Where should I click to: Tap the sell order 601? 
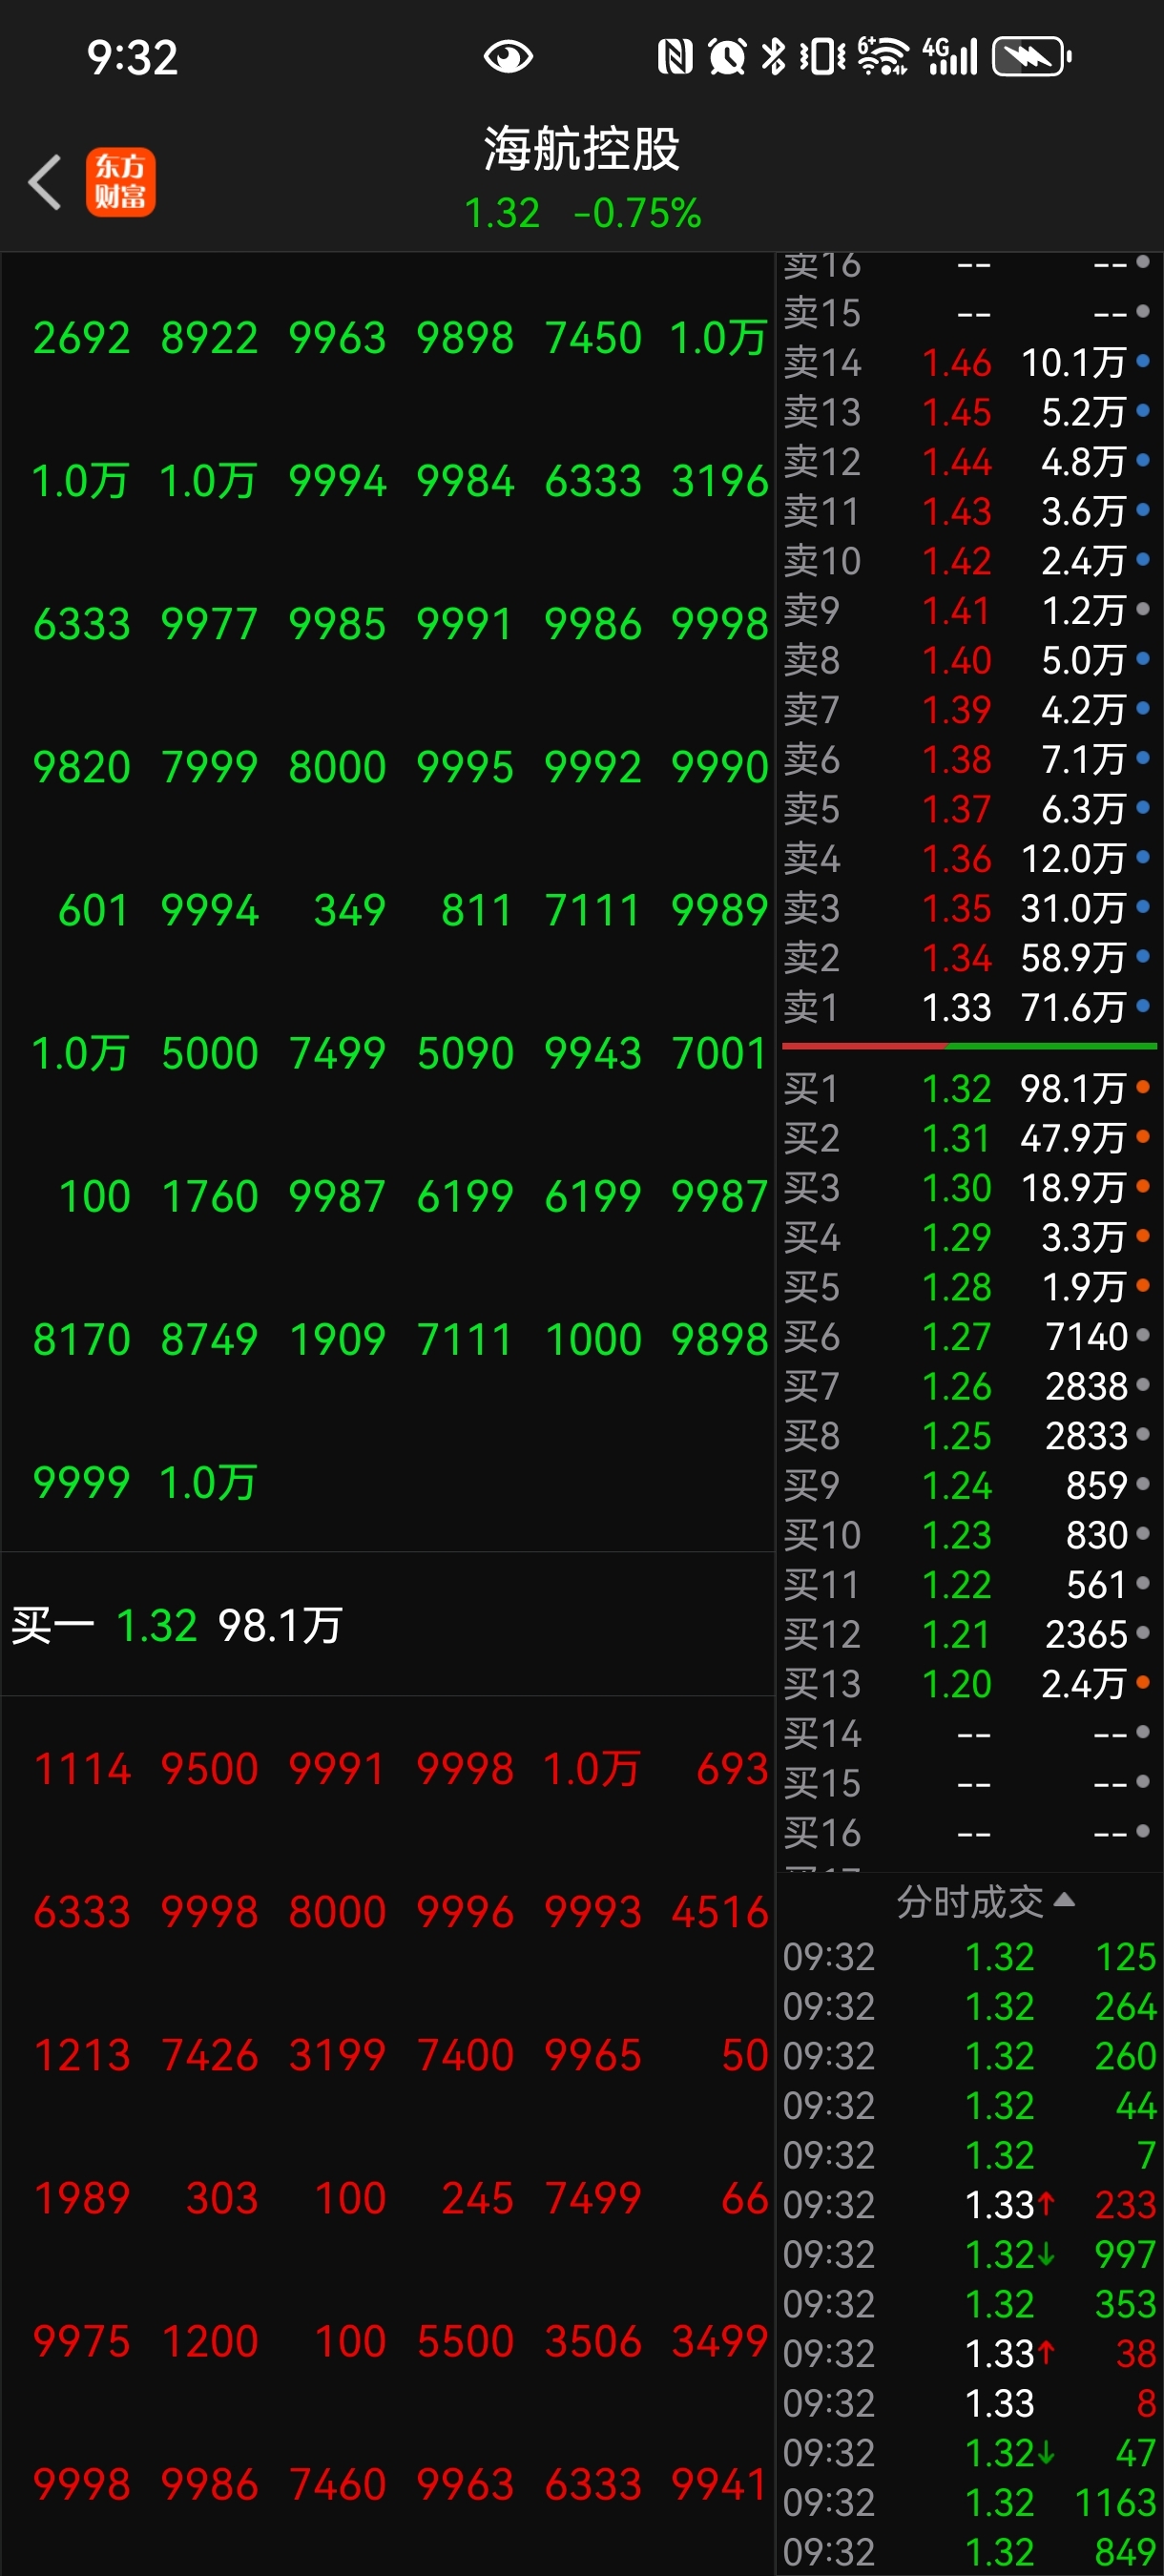coord(94,910)
